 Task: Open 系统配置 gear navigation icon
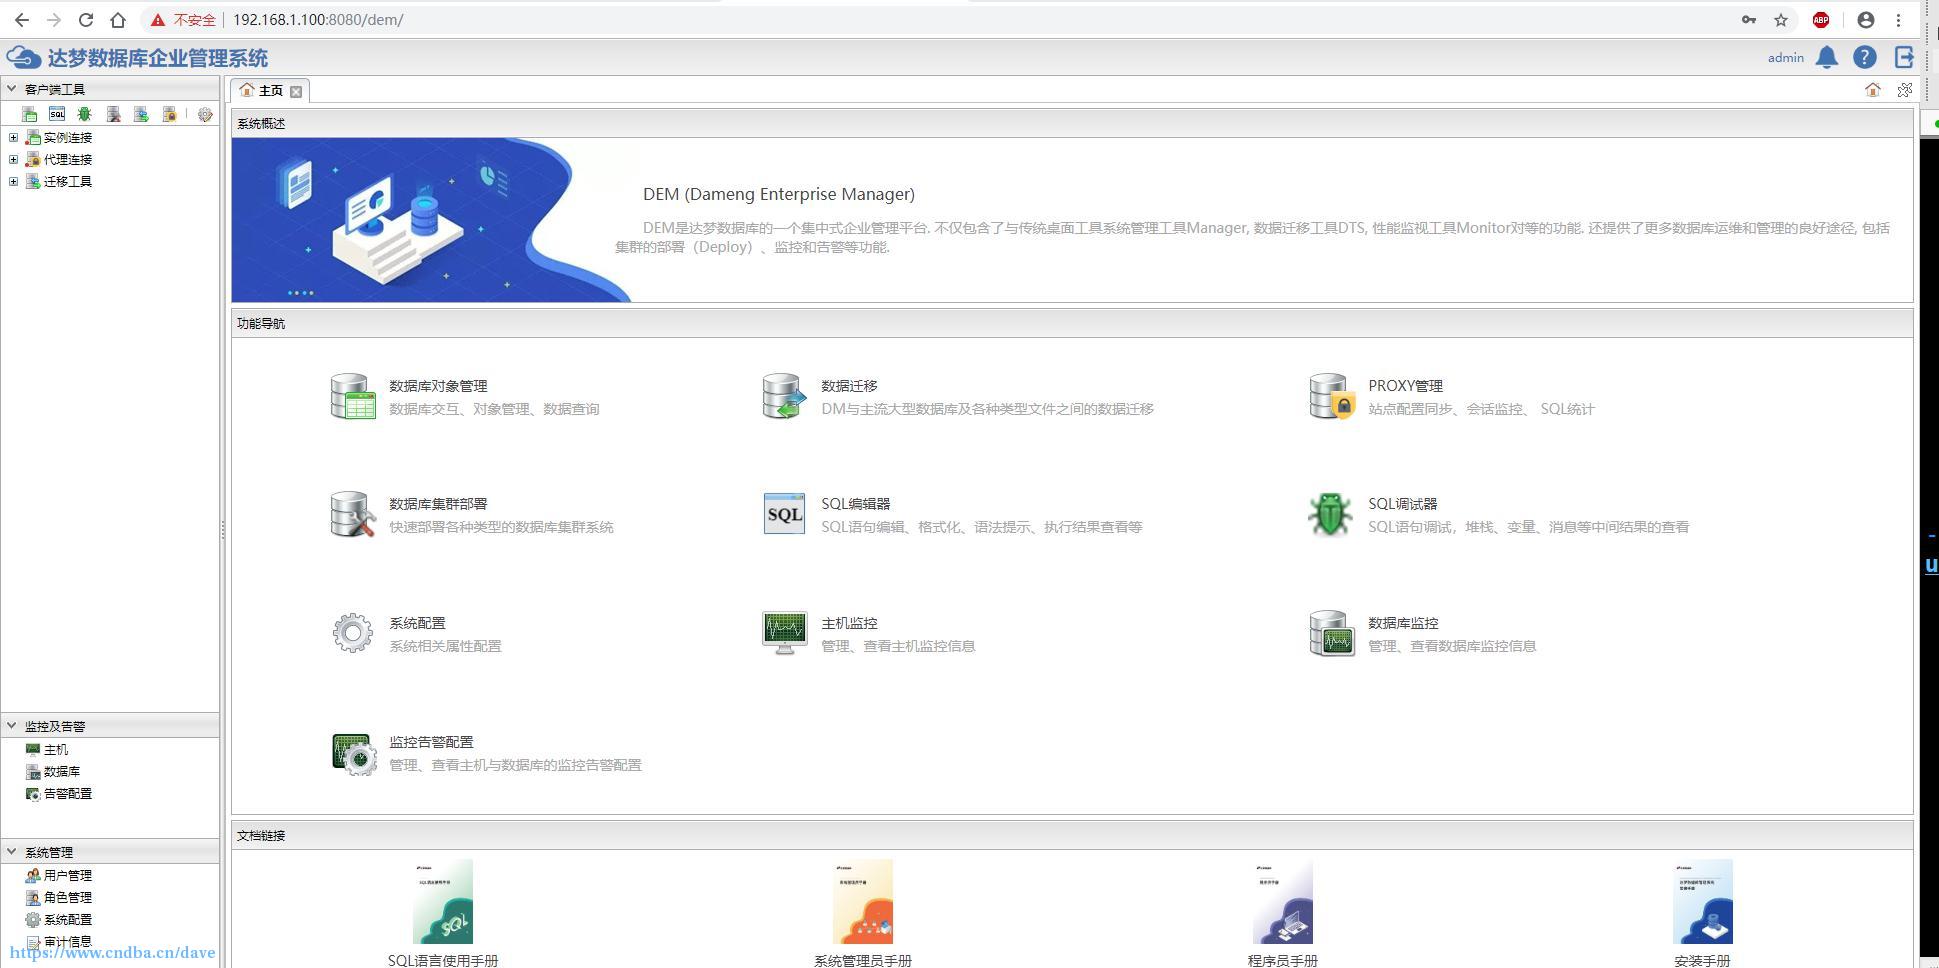pyautogui.click(x=353, y=633)
